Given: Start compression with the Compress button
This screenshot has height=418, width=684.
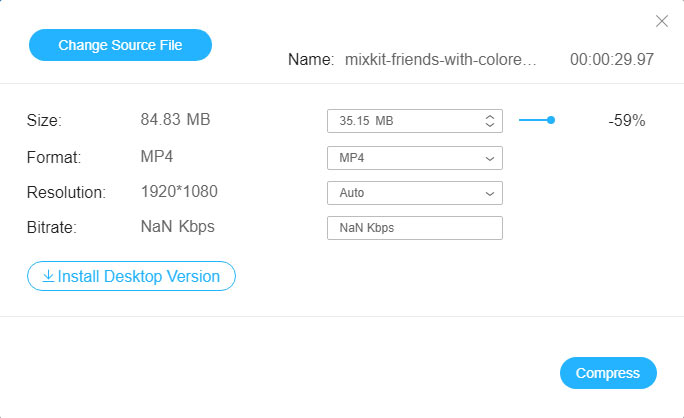Looking at the screenshot, I should (608, 373).
